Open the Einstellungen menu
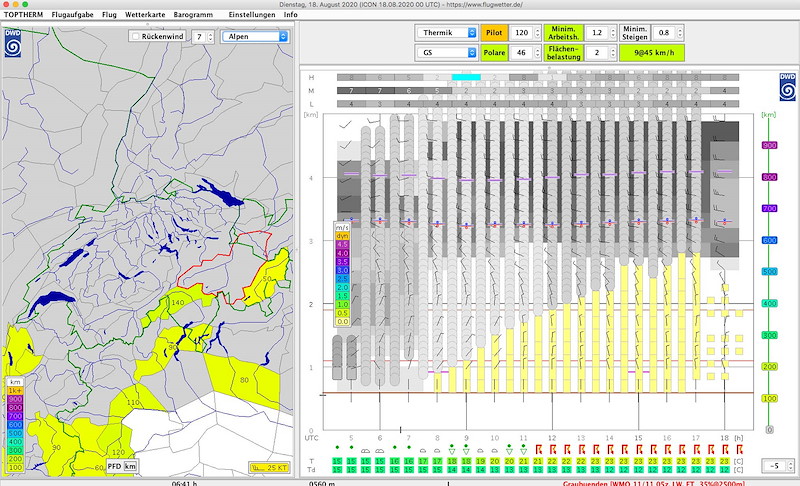 pyautogui.click(x=252, y=15)
